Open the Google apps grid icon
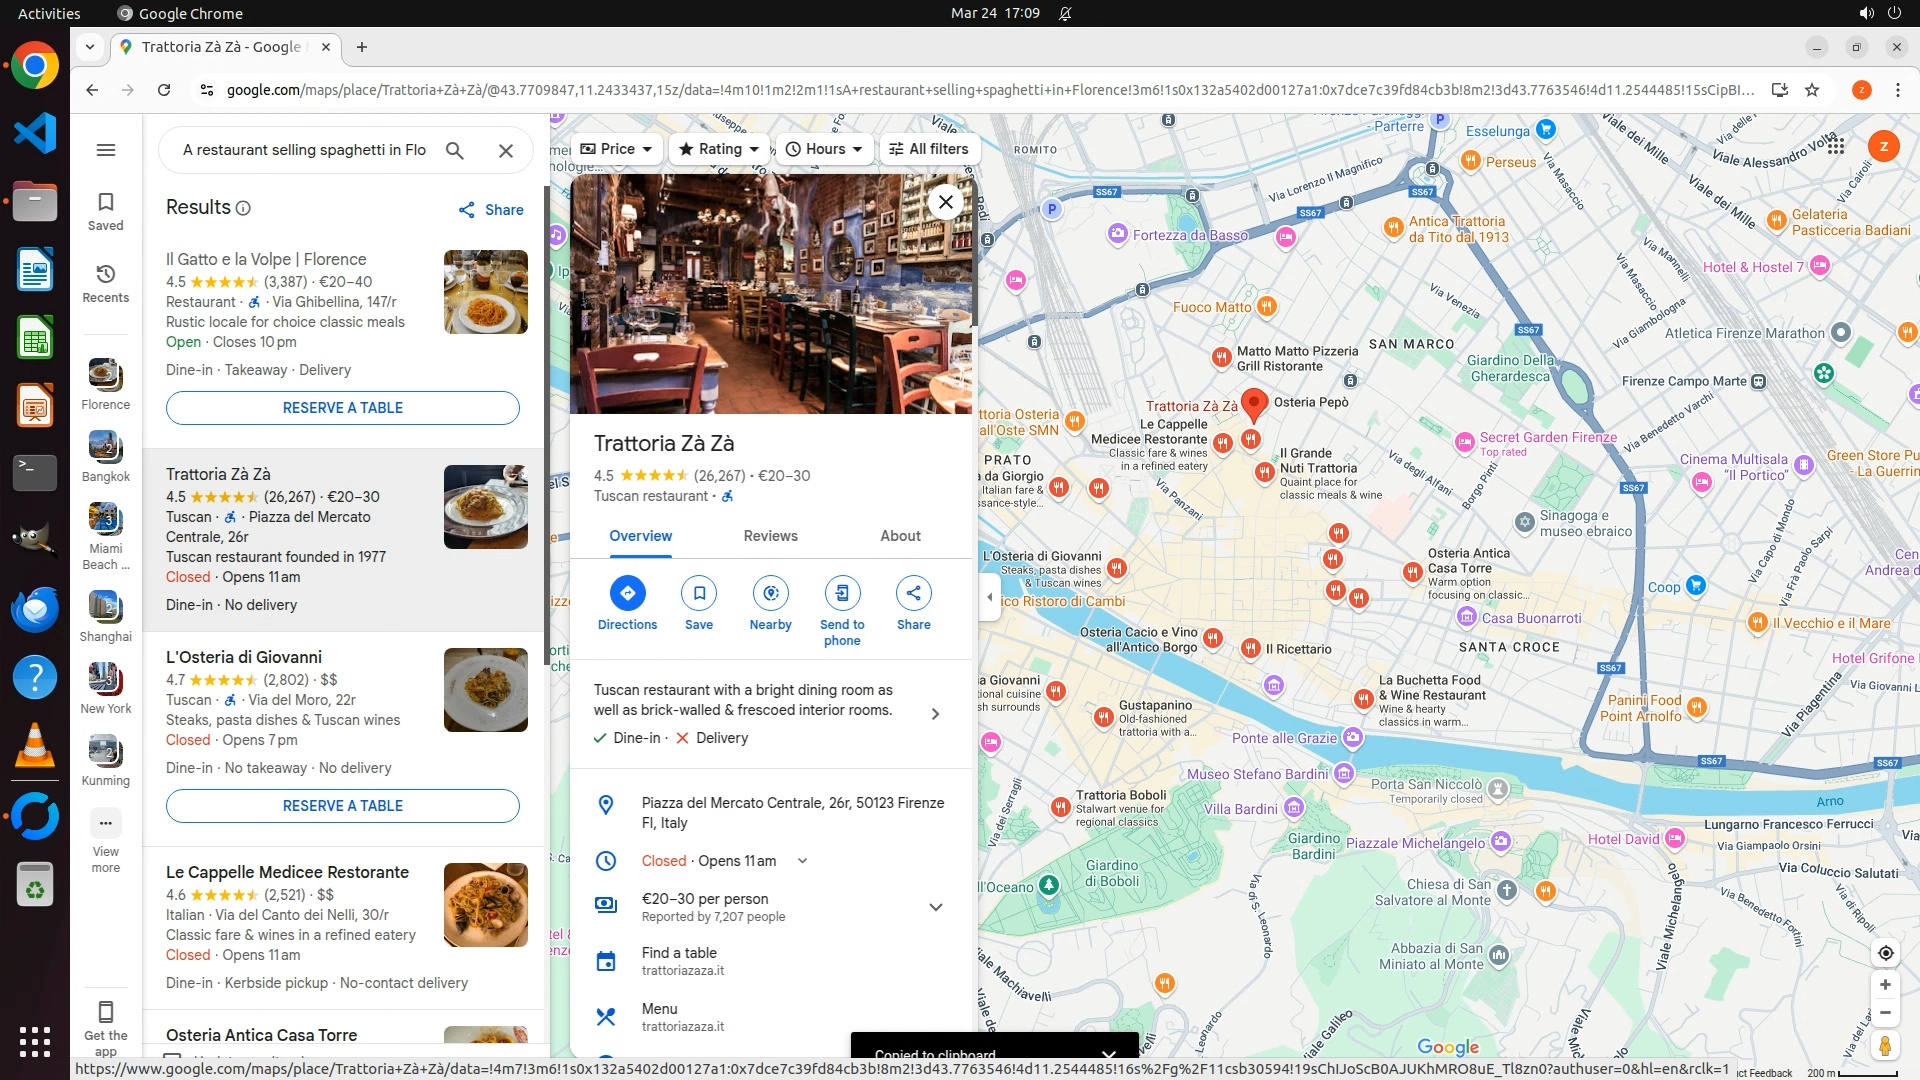This screenshot has height=1080, width=1920. 1836,146
